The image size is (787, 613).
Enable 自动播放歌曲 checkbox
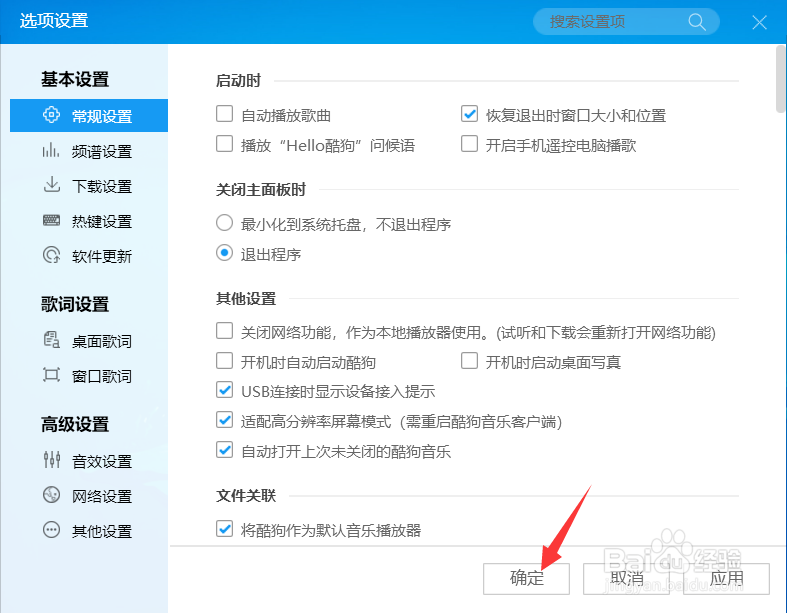point(224,114)
